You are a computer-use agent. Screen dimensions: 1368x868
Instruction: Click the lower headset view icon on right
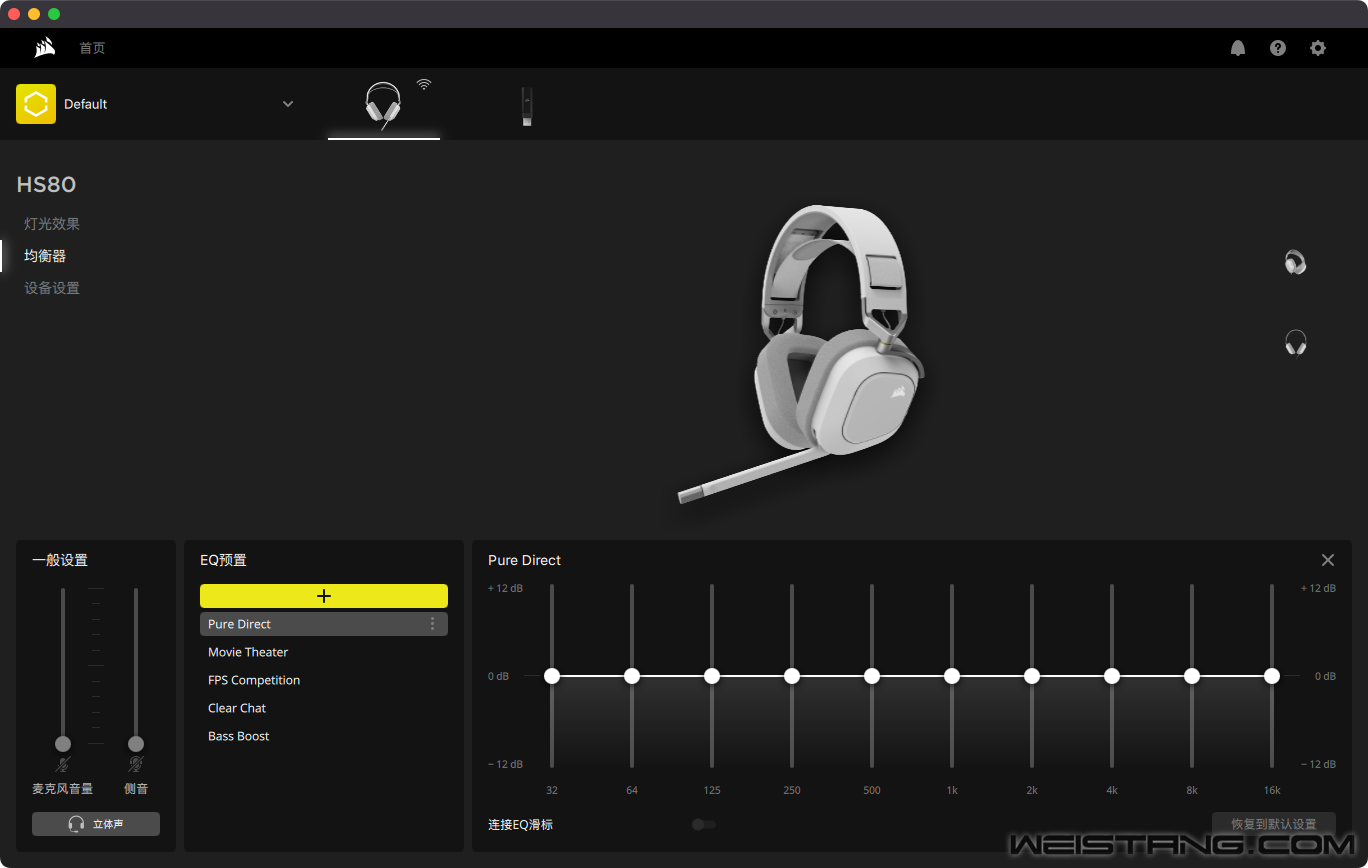tap(1295, 343)
